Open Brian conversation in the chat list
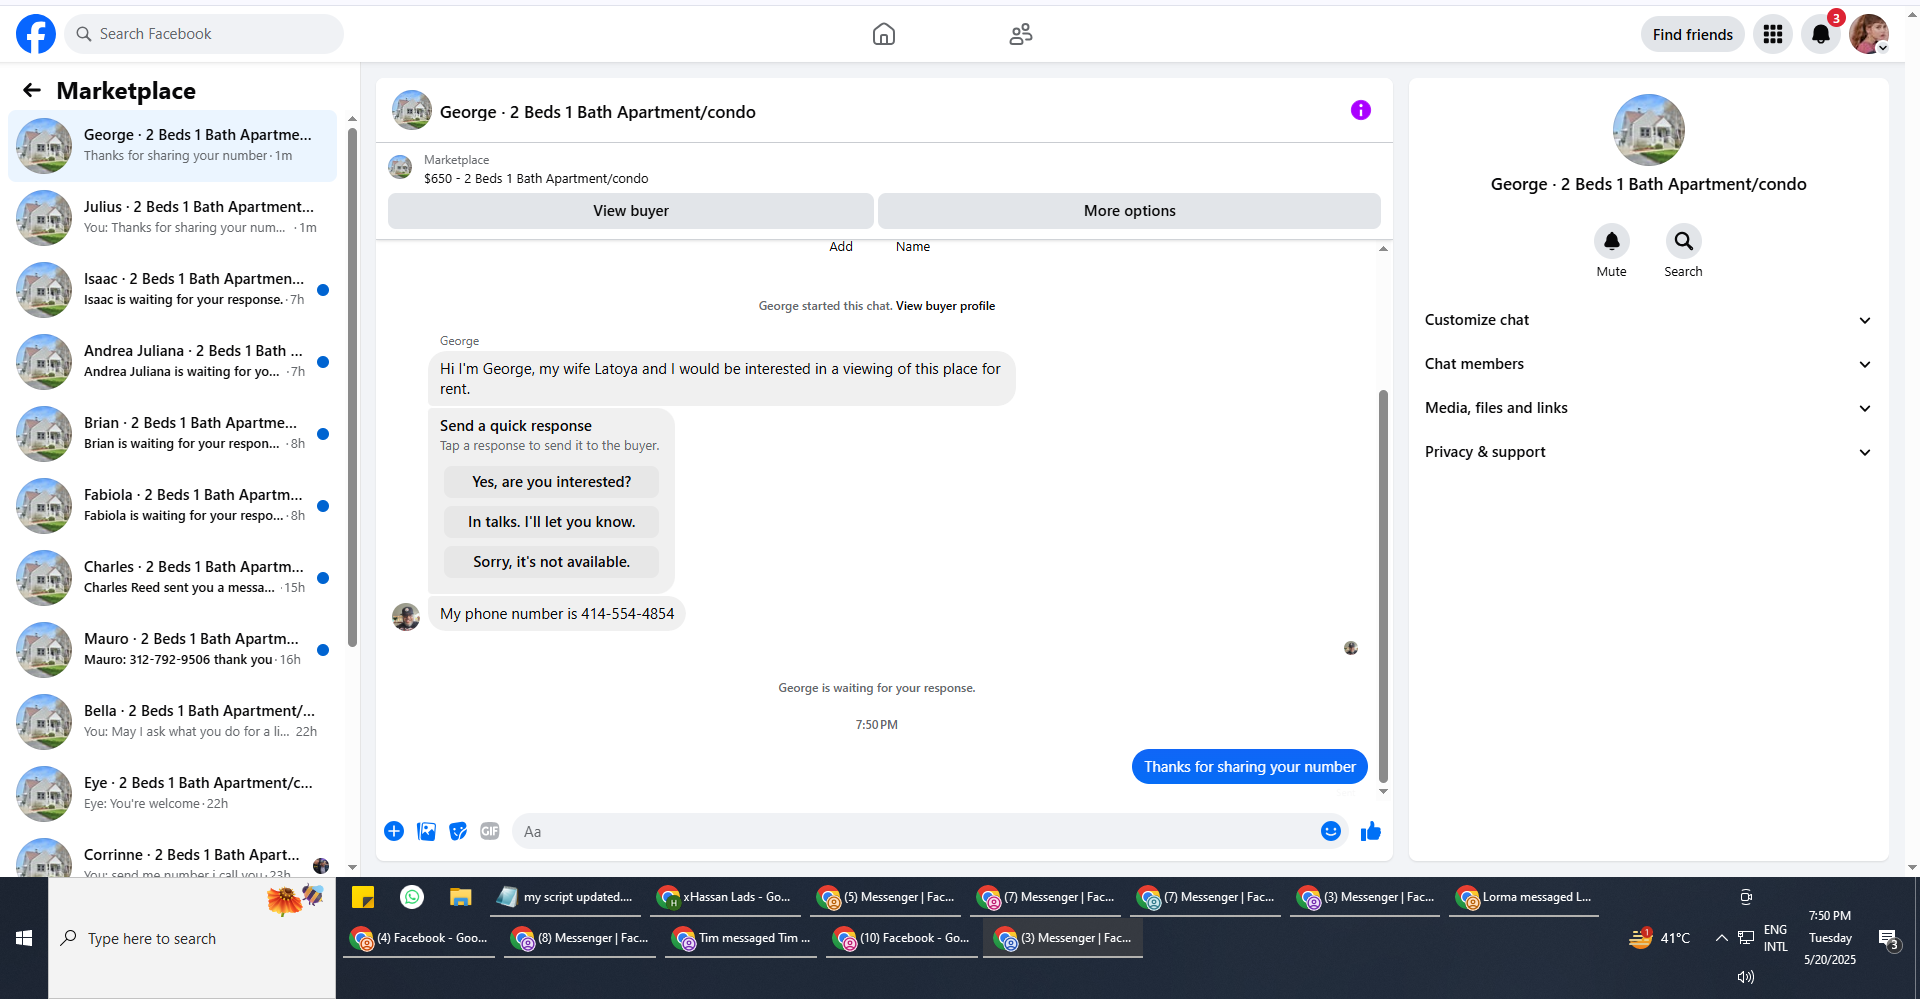This screenshot has width=1920, height=999. click(x=172, y=434)
